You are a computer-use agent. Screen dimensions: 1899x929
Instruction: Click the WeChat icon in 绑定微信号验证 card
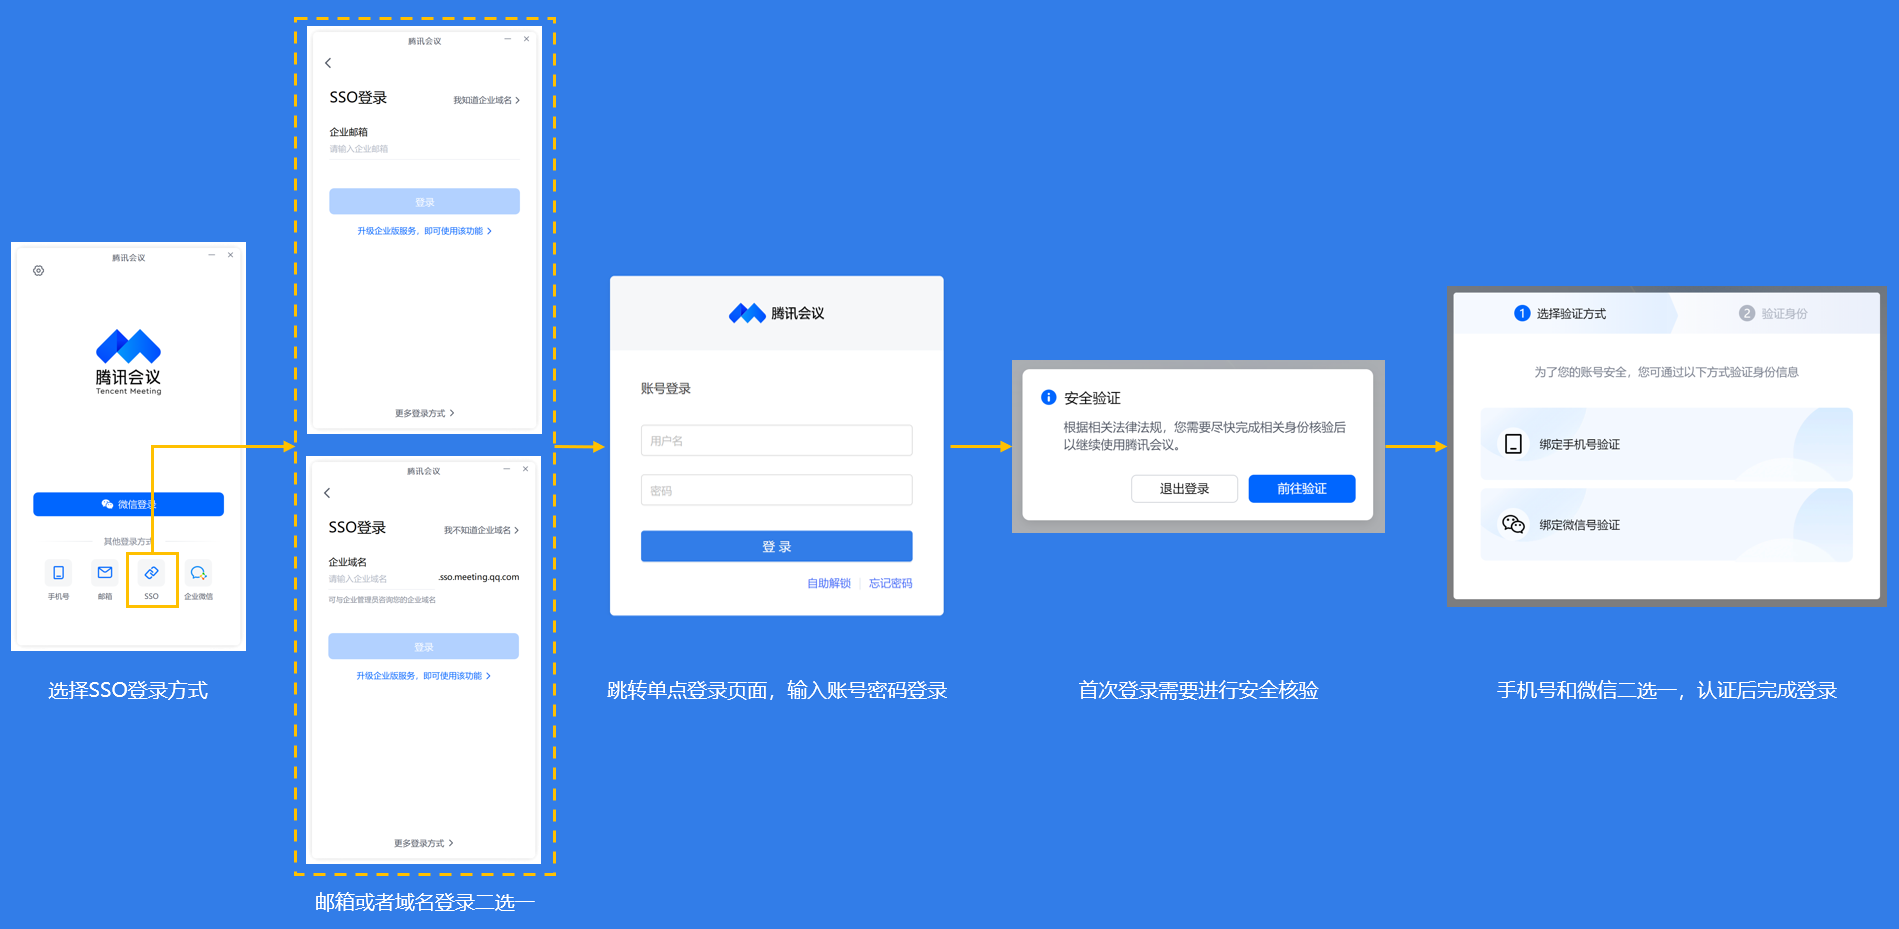click(1513, 524)
